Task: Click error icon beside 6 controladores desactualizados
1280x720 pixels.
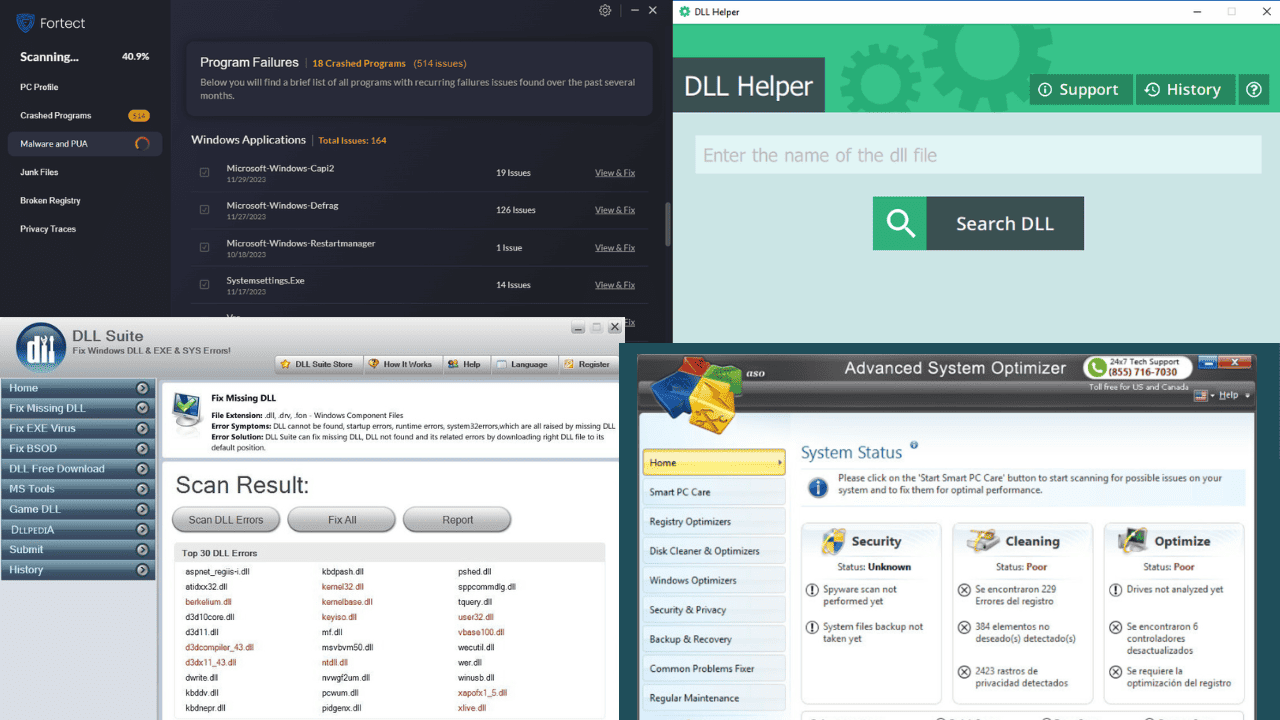Action: coord(1116,628)
